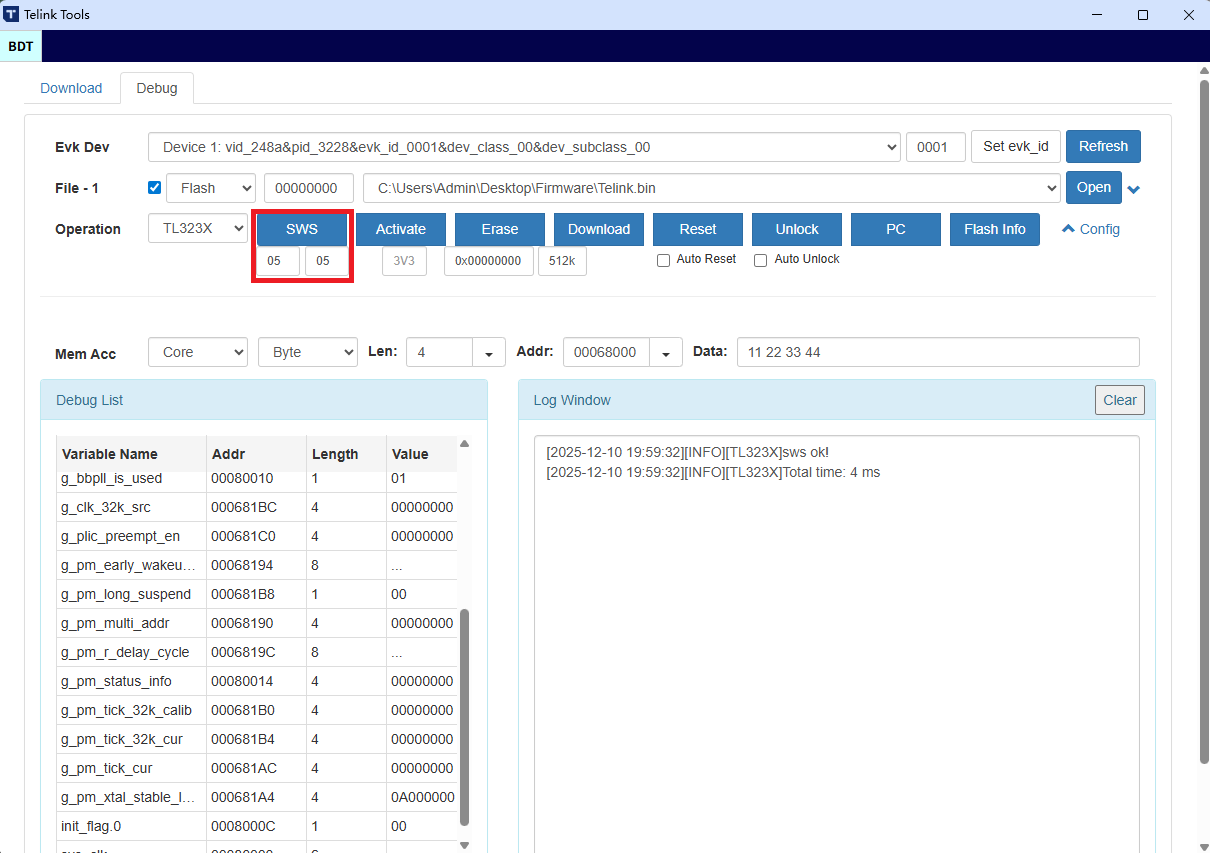1210x853 pixels.
Task: Reset the connected device
Action: 697,229
